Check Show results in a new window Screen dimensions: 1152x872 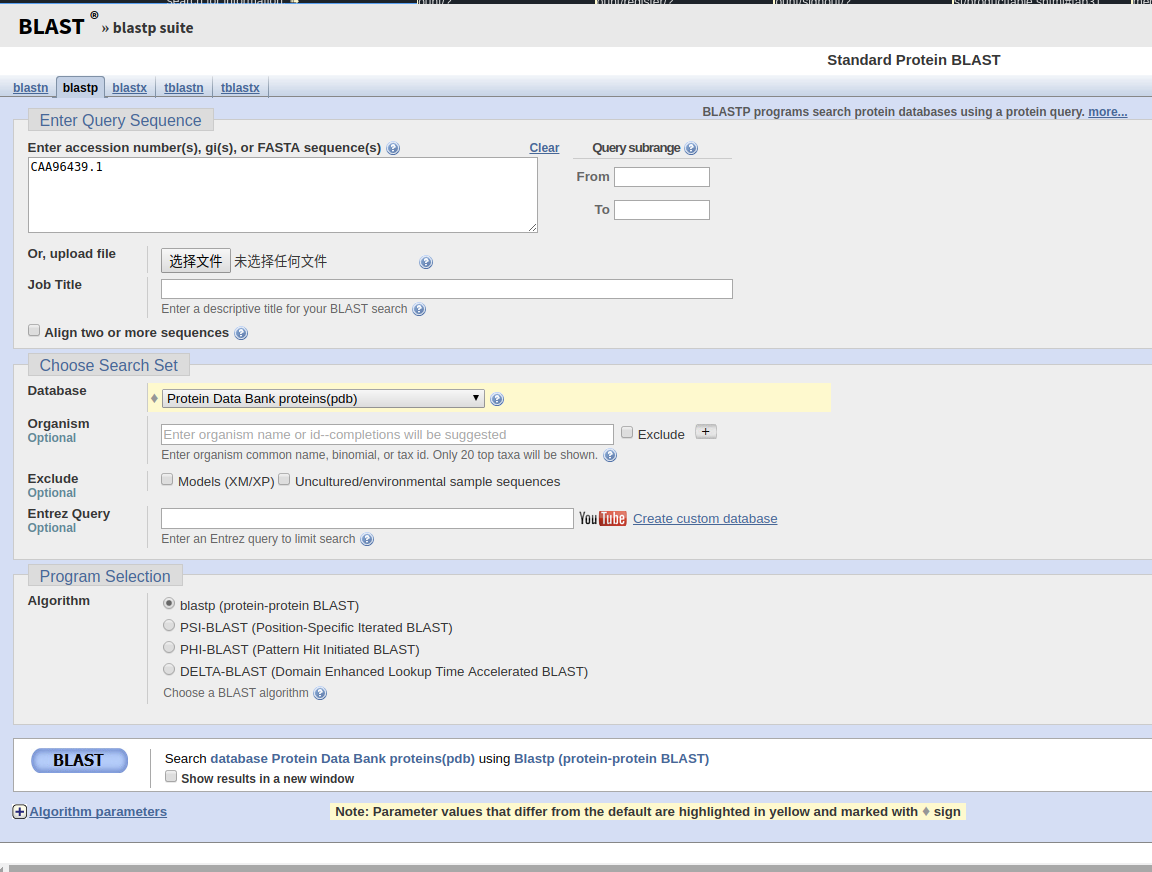(x=171, y=777)
